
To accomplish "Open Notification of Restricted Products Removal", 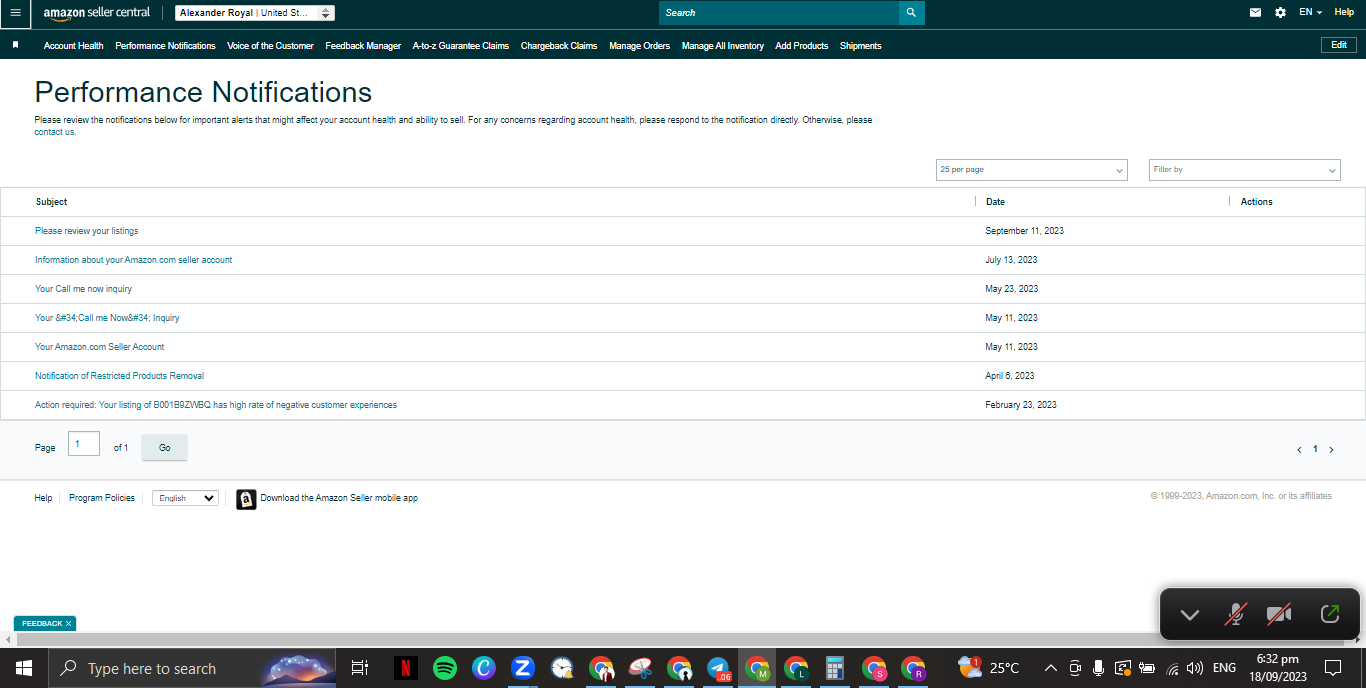I will 119,376.
